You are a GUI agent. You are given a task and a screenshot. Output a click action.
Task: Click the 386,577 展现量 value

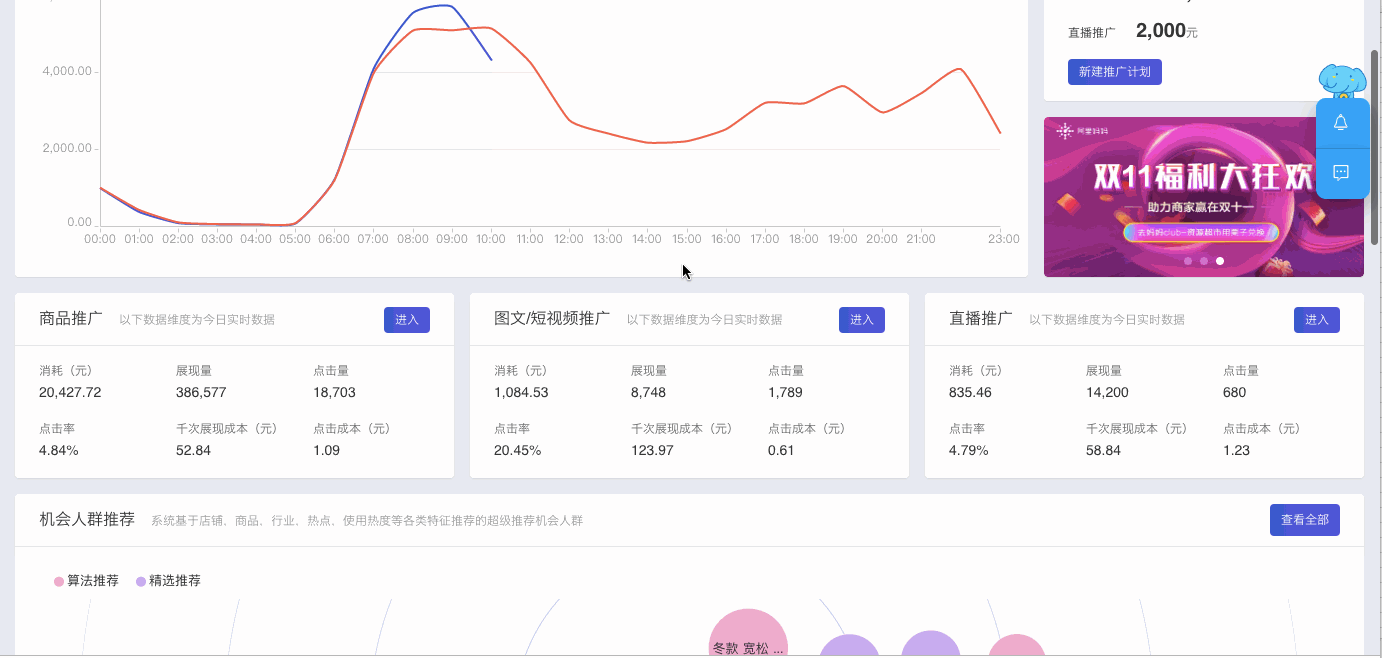(x=201, y=392)
